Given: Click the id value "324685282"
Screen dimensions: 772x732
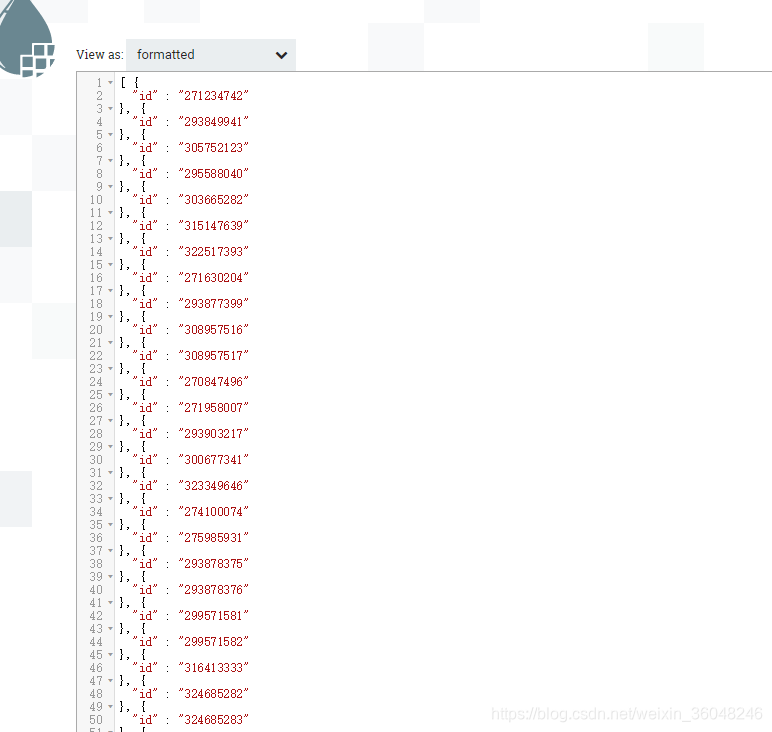Looking at the screenshot, I should point(214,694).
